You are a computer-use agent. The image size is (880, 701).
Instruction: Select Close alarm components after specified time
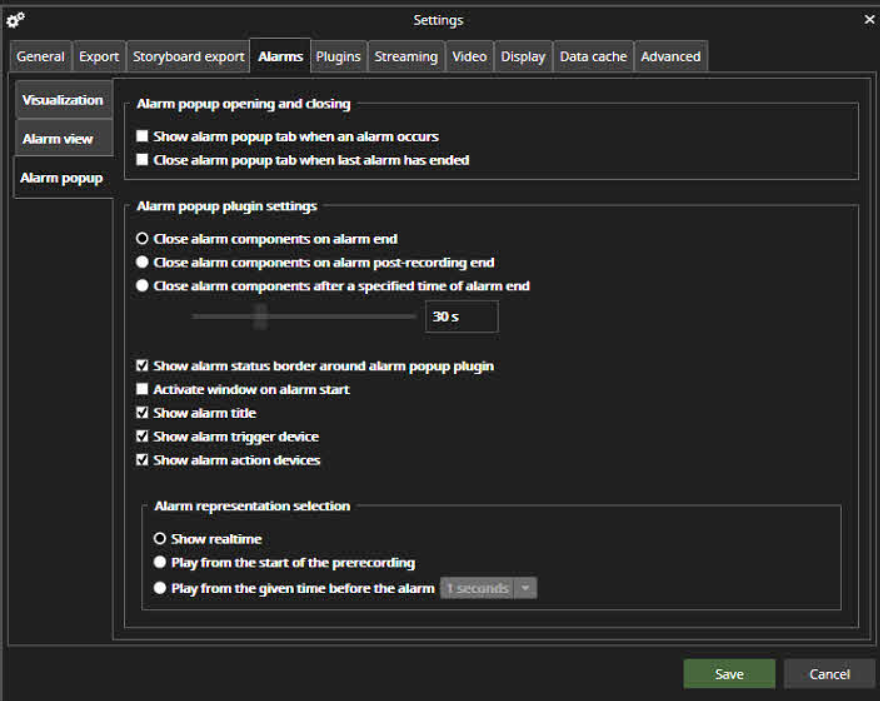[x=143, y=286]
